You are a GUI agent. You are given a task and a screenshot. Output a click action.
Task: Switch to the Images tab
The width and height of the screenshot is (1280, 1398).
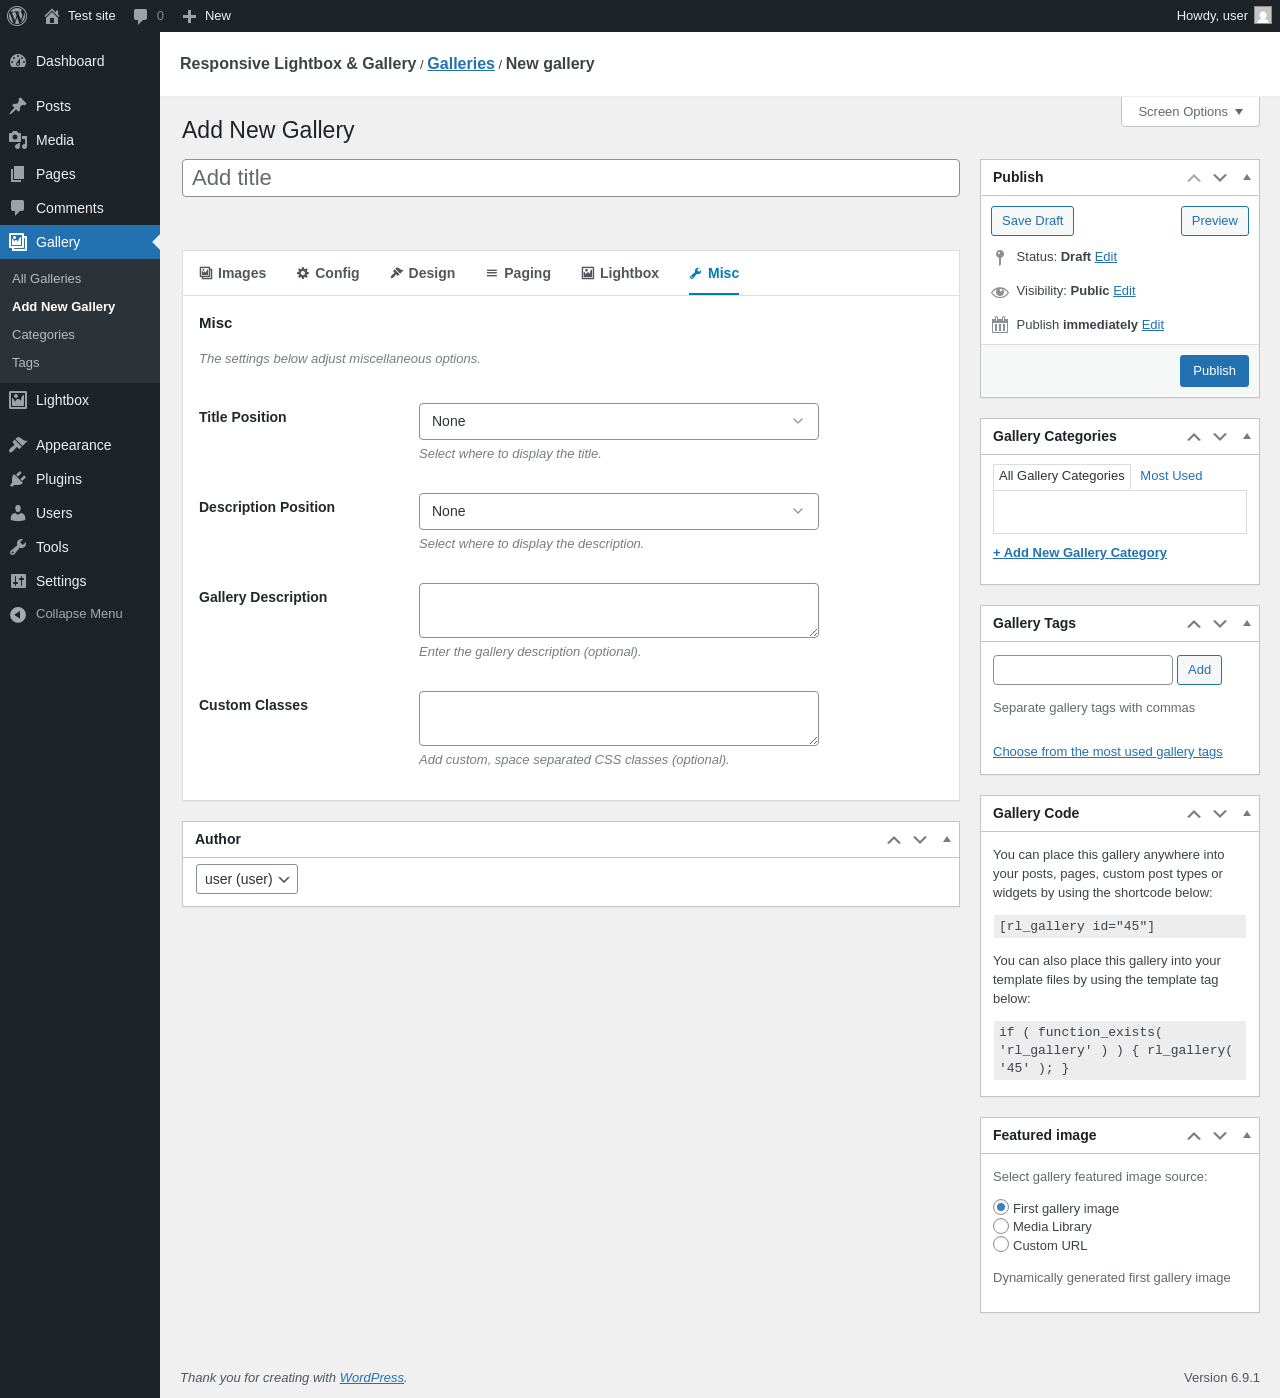point(233,273)
